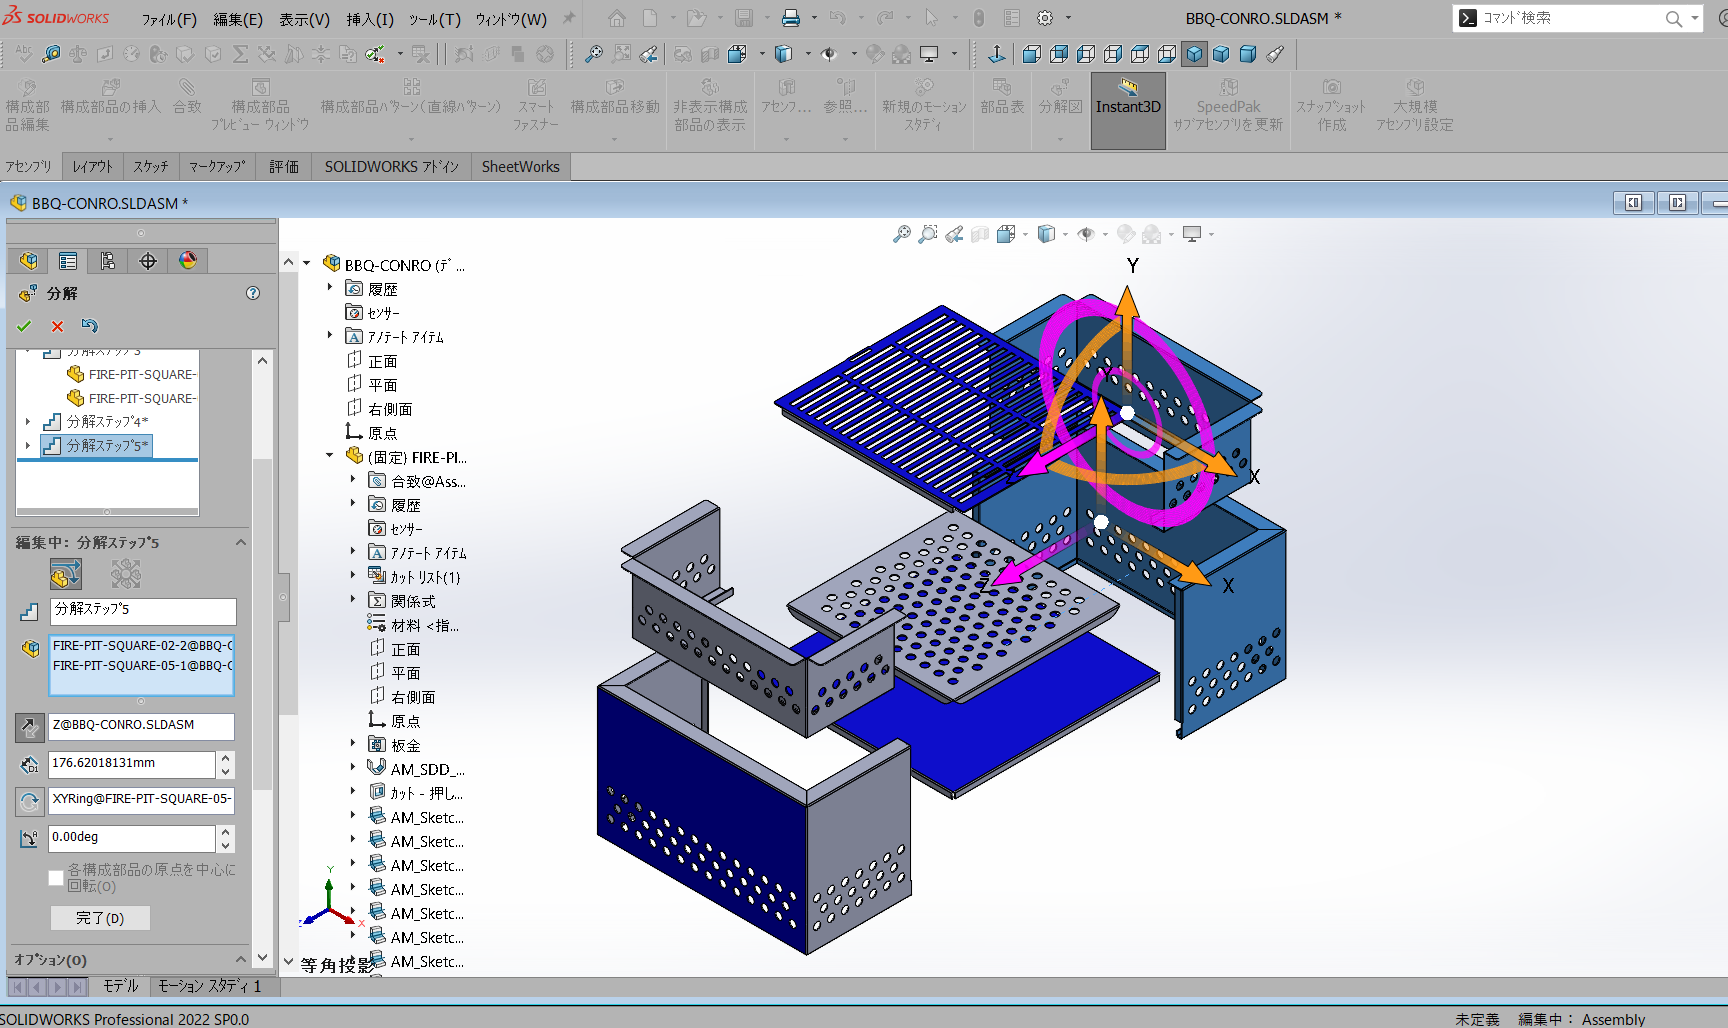Switch to the SheetWorks tab
The image size is (1728, 1028).
pyautogui.click(x=520, y=167)
